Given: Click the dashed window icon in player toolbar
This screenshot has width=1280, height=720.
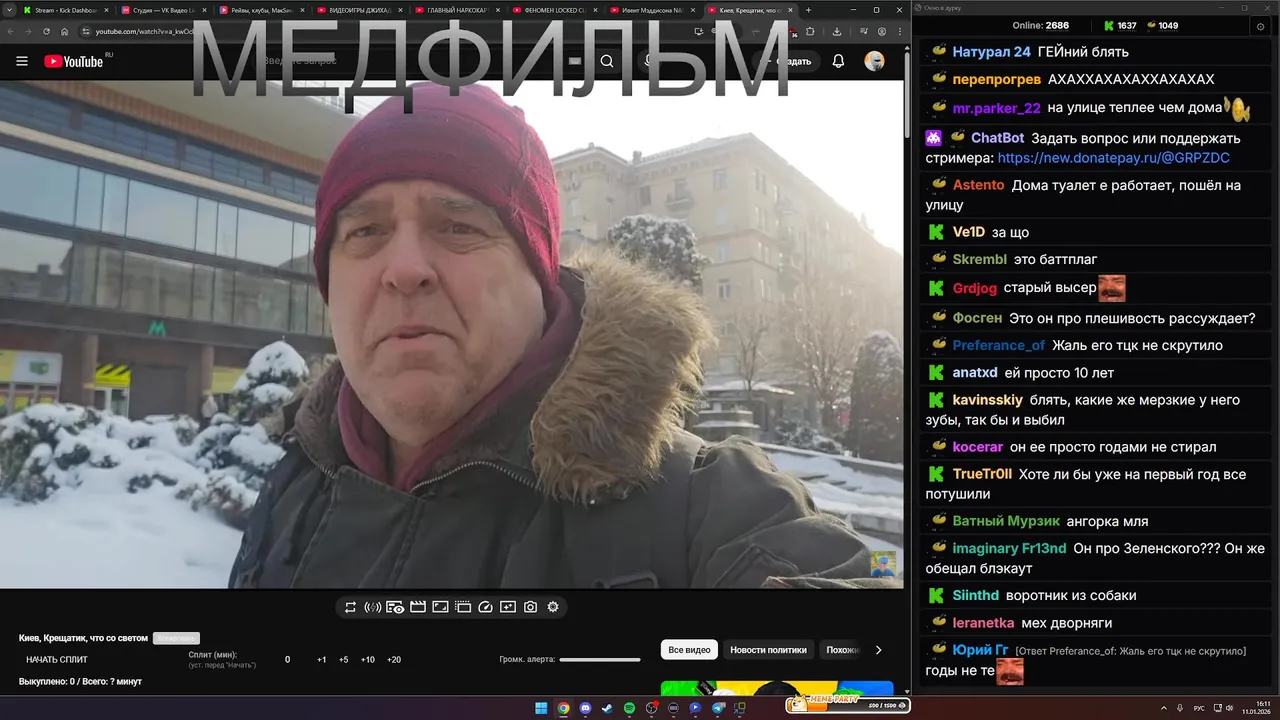Looking at the screenshot, I should tap(463, 607).
